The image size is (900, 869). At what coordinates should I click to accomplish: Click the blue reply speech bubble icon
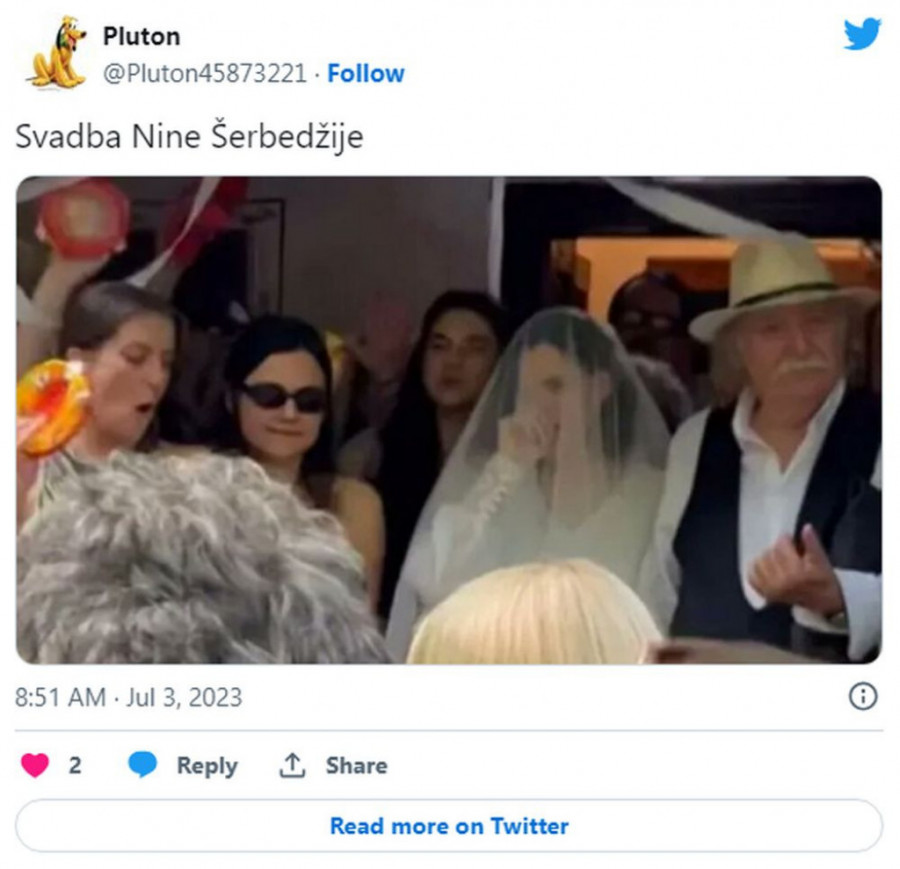click(142, 765)
